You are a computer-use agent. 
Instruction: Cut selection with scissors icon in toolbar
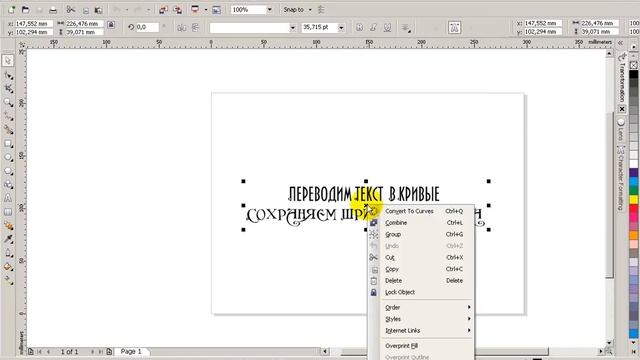[71, 9]
